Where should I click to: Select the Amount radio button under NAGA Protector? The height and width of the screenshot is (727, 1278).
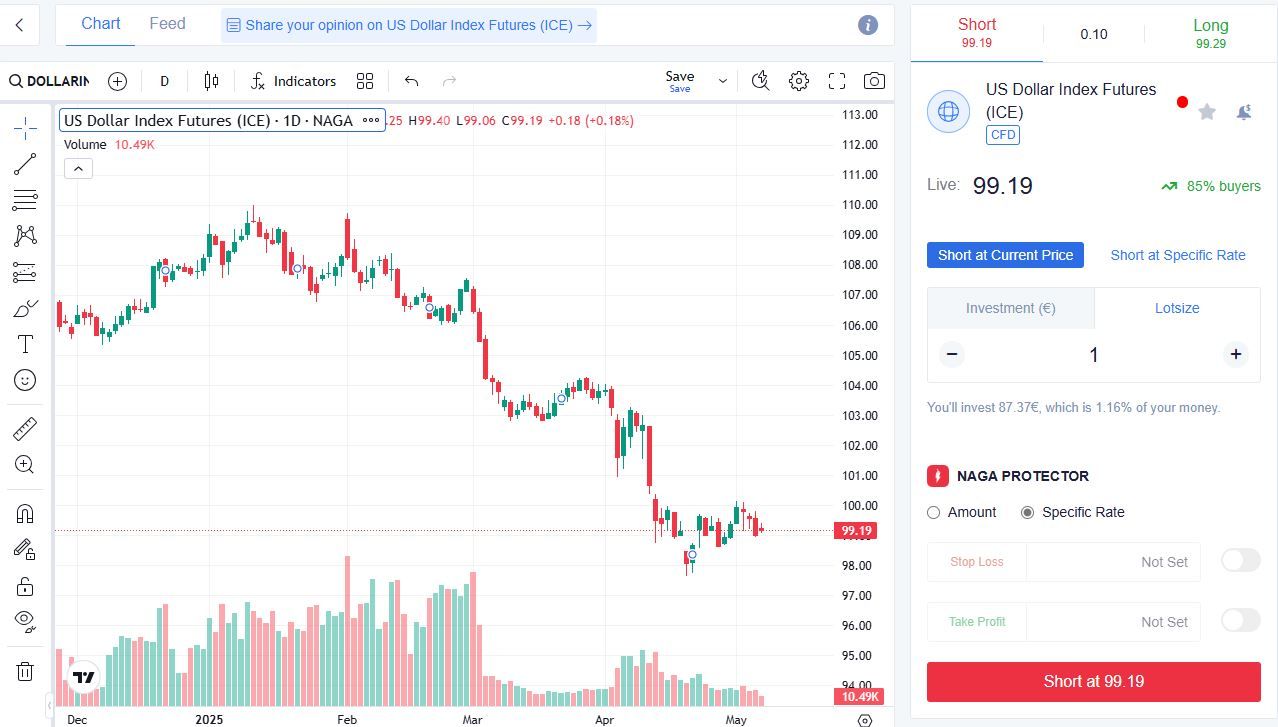[x=933, y=512]
